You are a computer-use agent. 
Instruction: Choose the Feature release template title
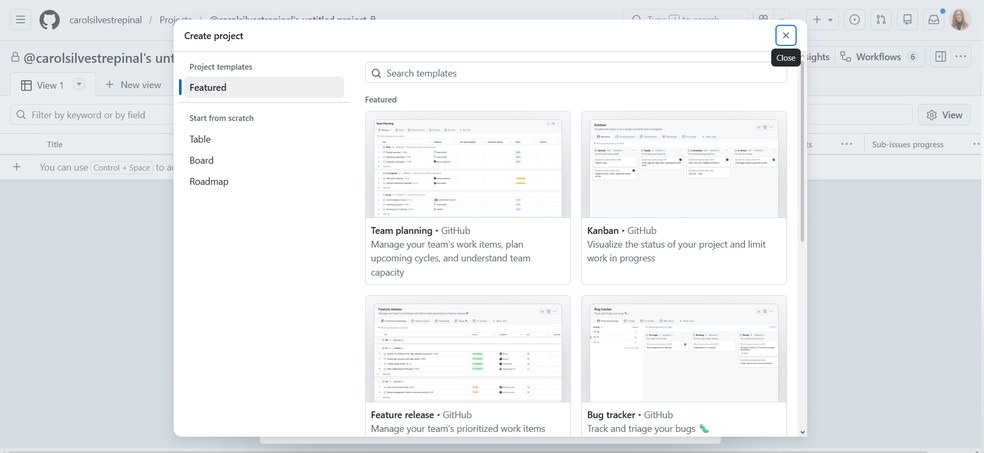coord(402,415)
